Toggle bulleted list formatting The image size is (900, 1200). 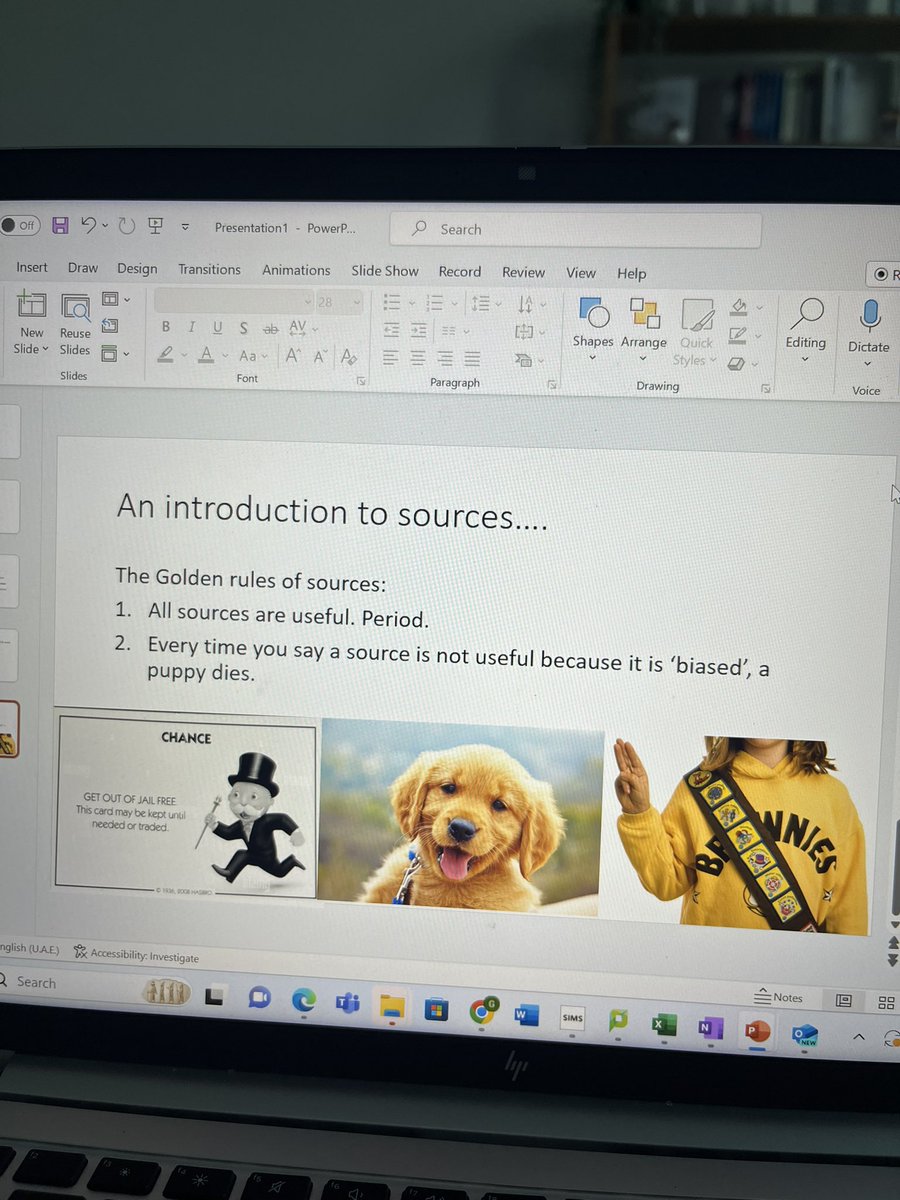(x=392, y=302)
